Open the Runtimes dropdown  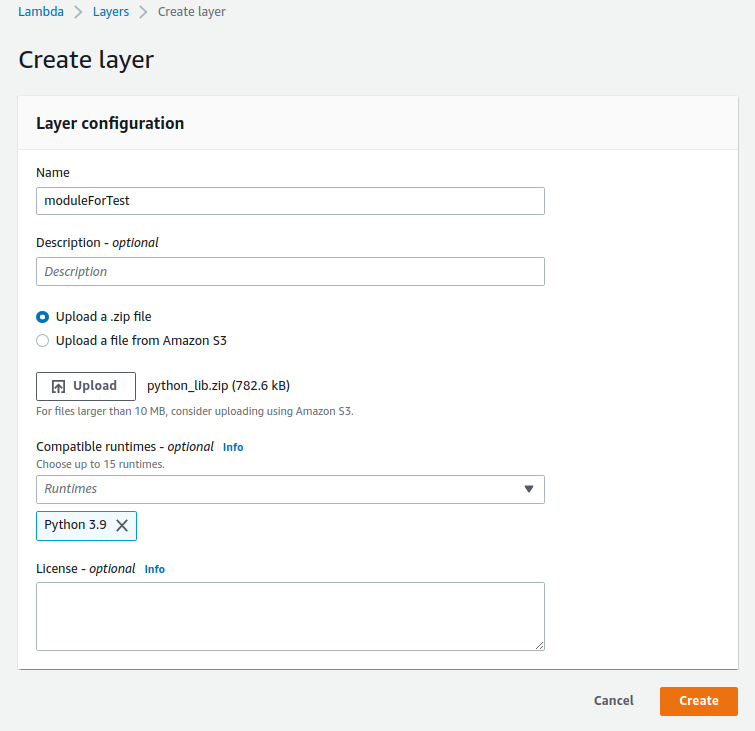pyautogui.click(x=290, y=489)
